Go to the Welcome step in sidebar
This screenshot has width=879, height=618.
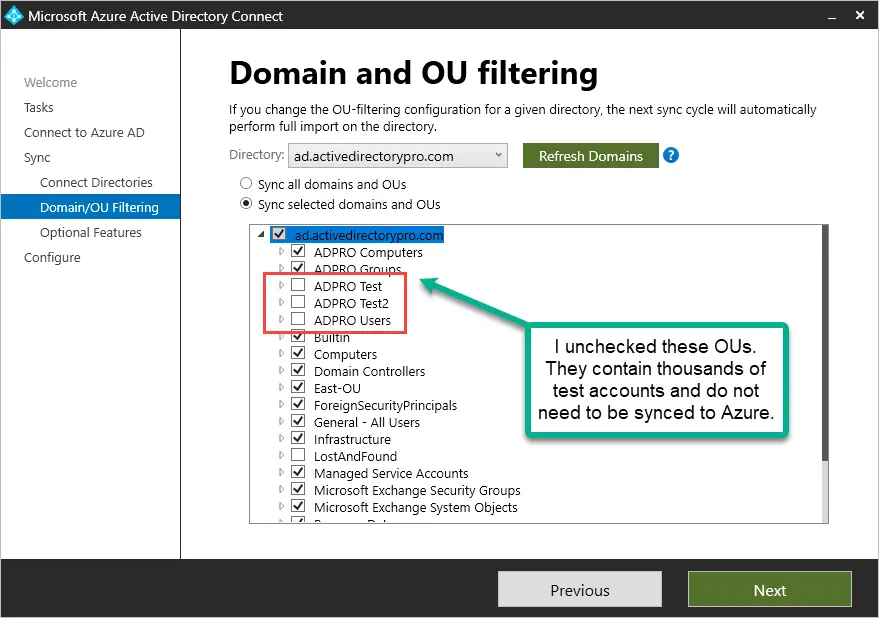[x=50, y=82]
